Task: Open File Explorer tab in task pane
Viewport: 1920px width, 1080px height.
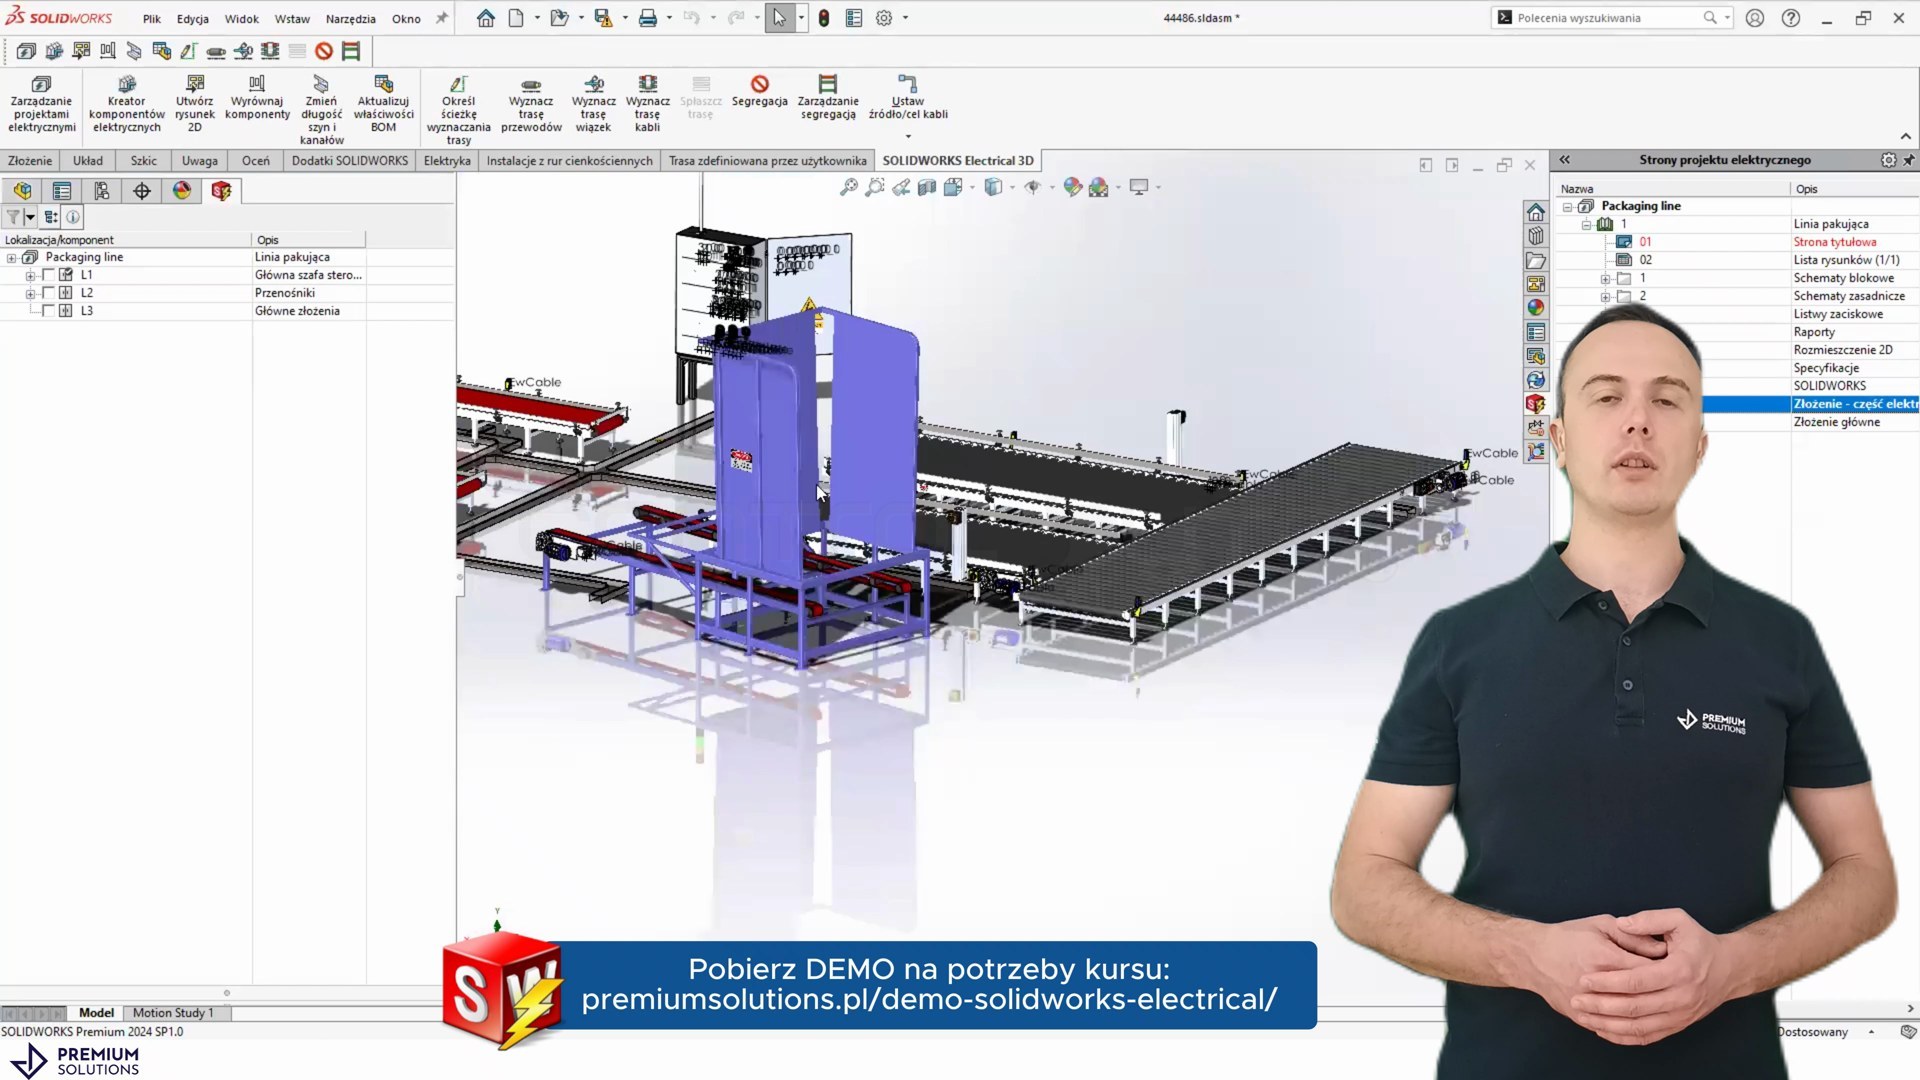Action: [1536, 260]
